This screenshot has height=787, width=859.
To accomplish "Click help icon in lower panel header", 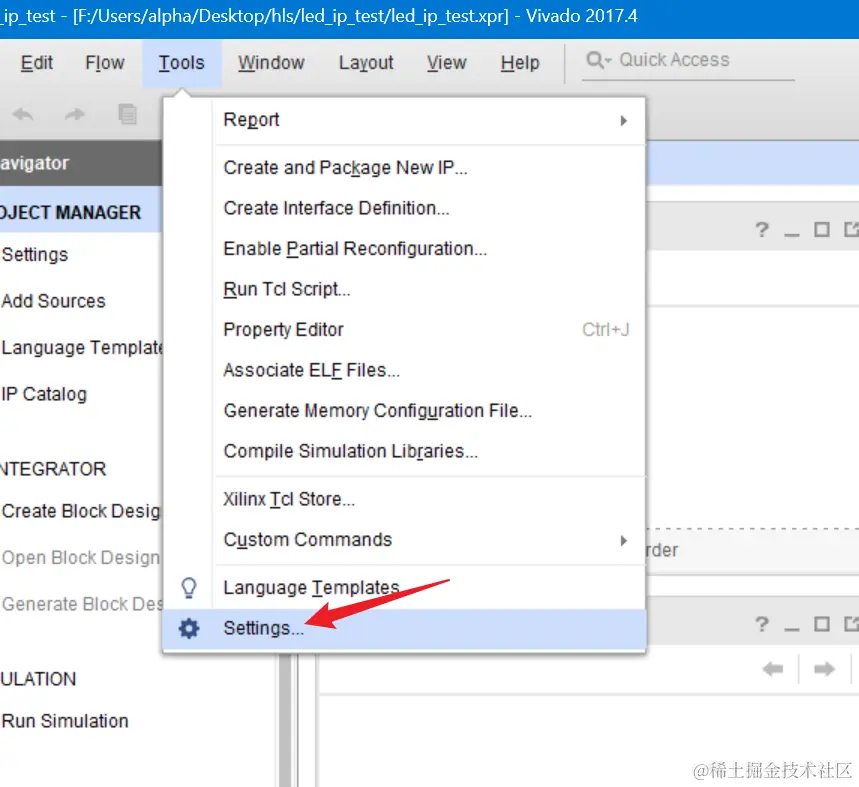I will (x=762, y=624).
